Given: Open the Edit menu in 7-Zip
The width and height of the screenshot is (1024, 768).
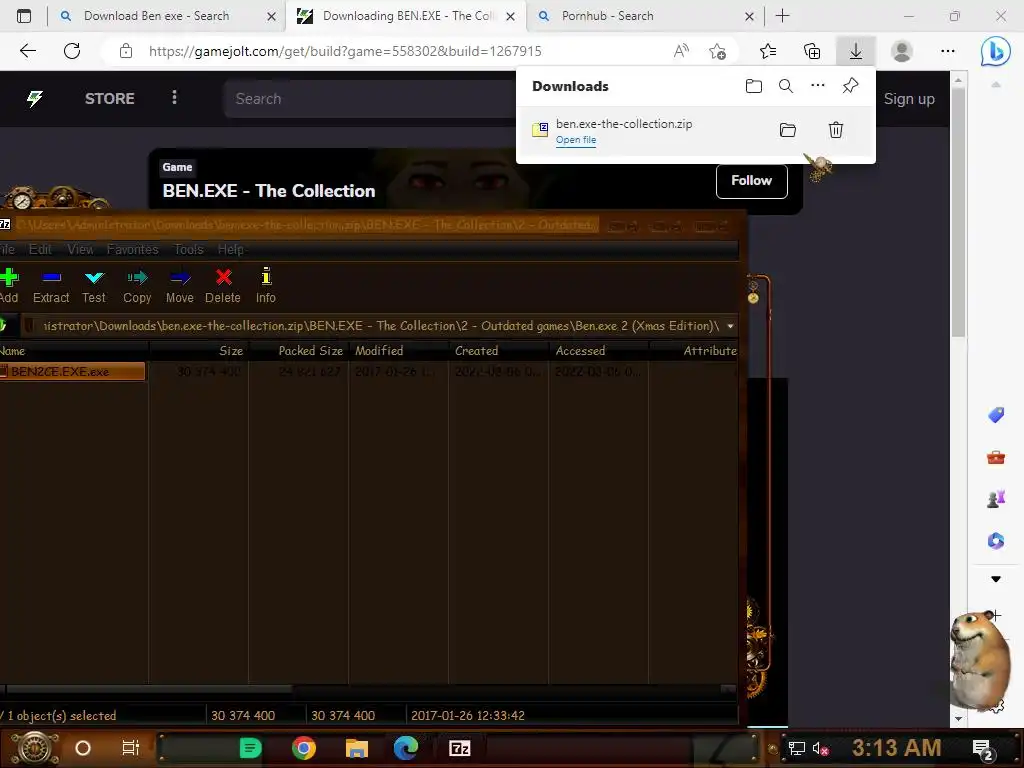Looking at the screenshot, I should click(x=40, y=249).
